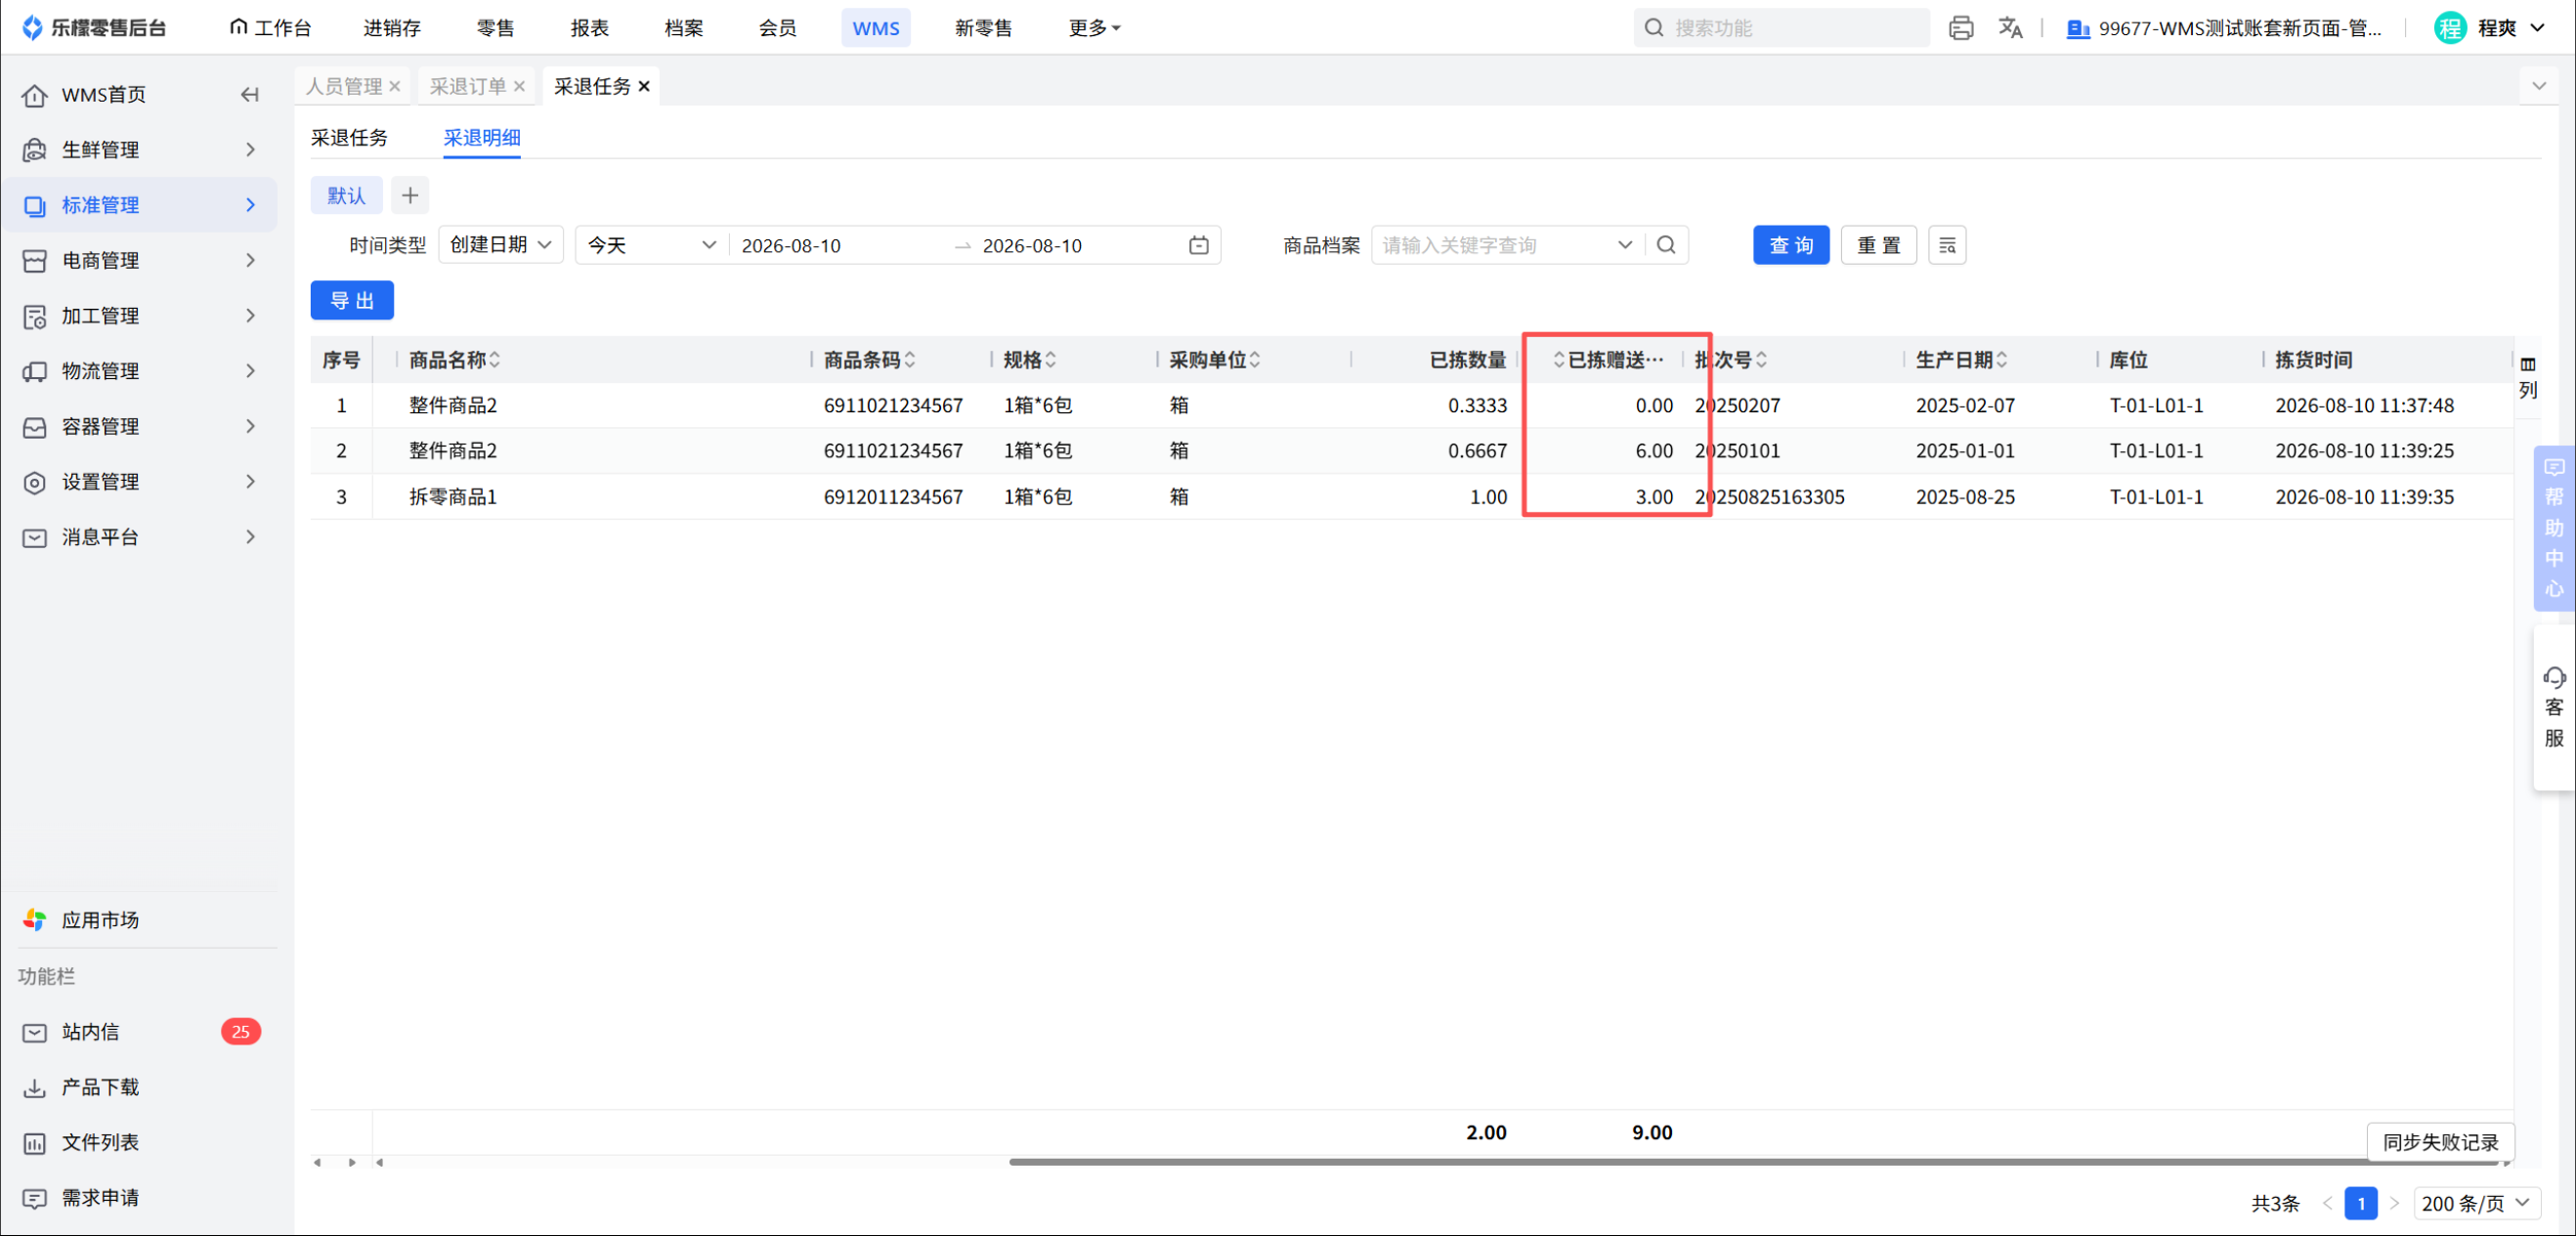
Task: Open 进销存 top menu
Action: [392, 28]
